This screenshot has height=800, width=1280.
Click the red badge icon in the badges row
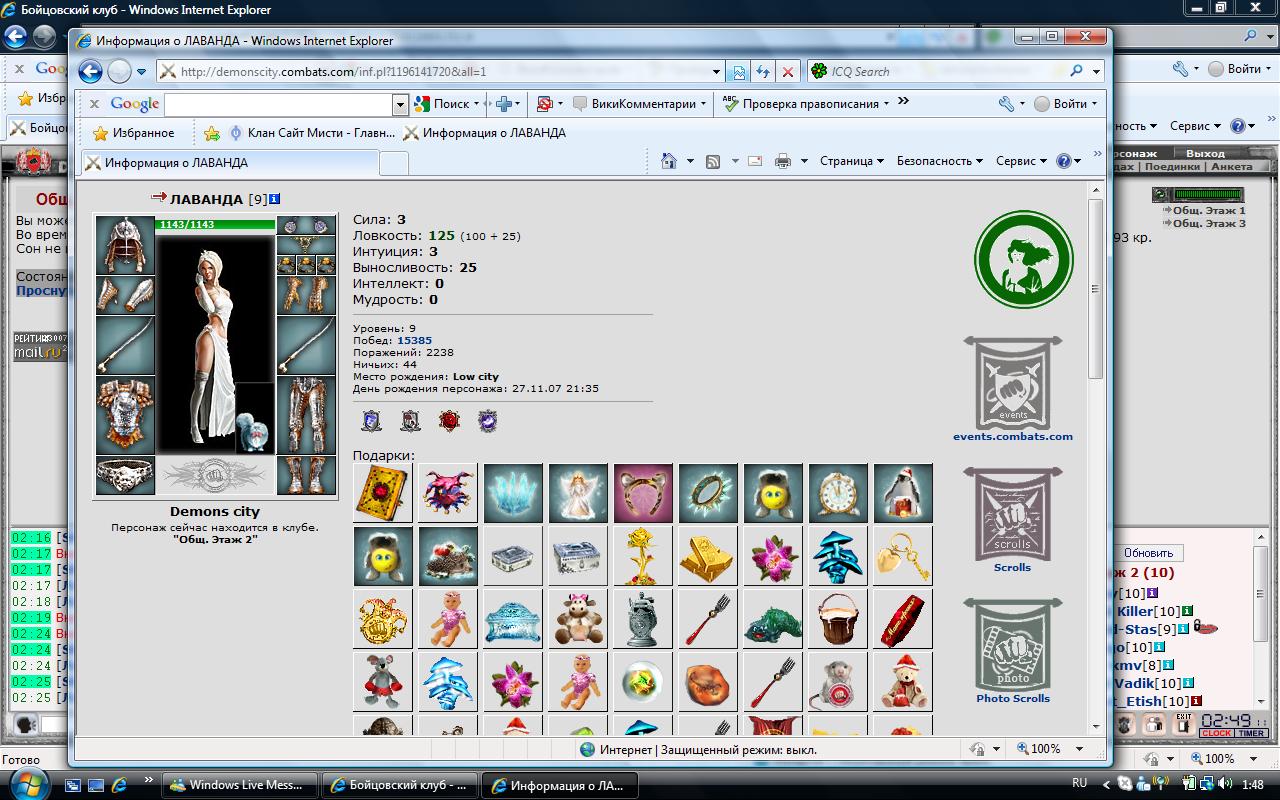tap(449, 421)
